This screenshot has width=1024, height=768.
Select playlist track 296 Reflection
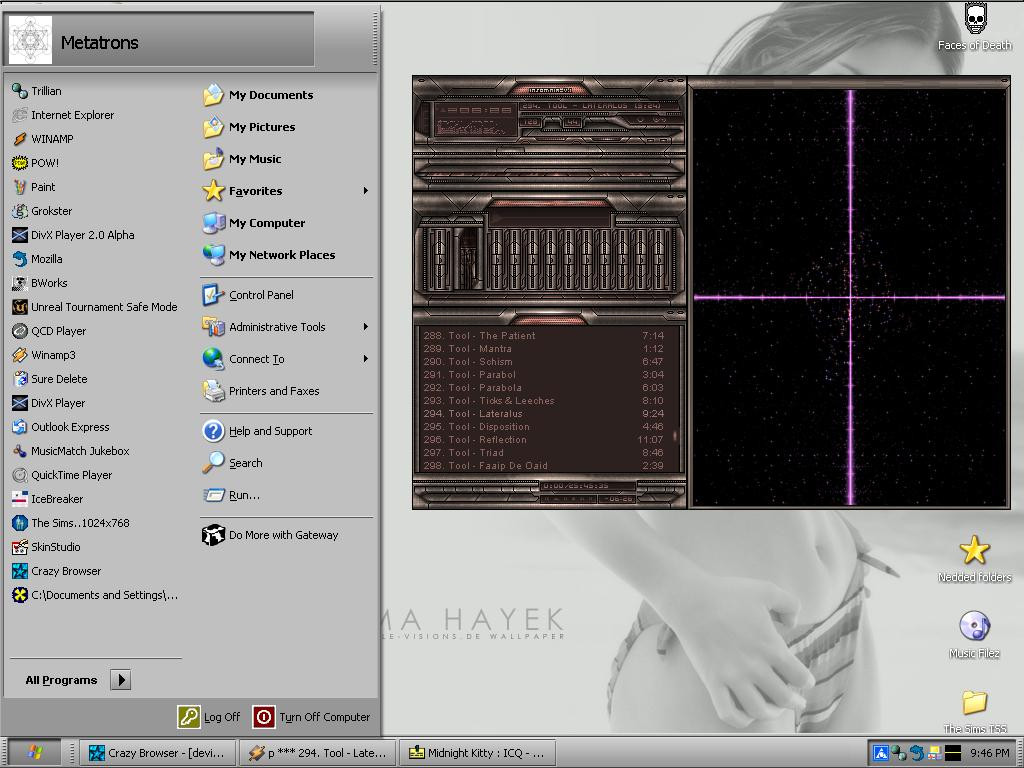[x=544, y=440]
